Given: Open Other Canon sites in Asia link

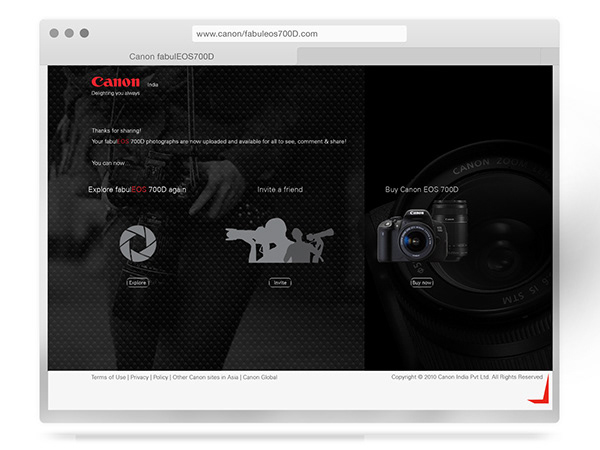Looking at the screenshot, I should coord(205,377).
